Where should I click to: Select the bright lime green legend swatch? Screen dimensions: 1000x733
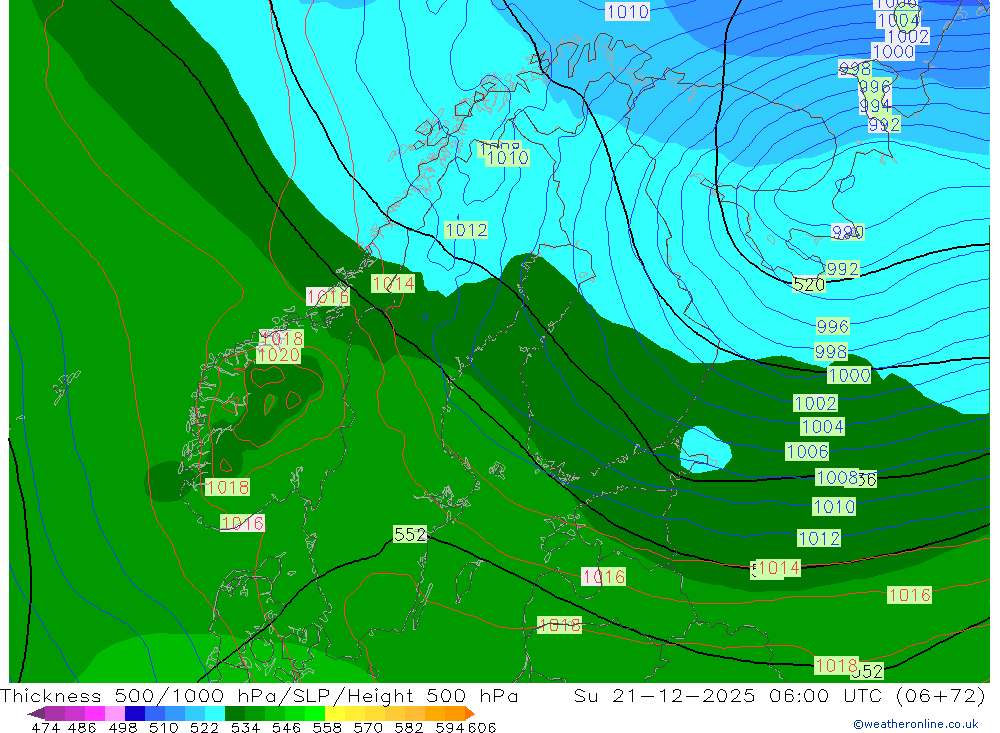tap(315, 713)
